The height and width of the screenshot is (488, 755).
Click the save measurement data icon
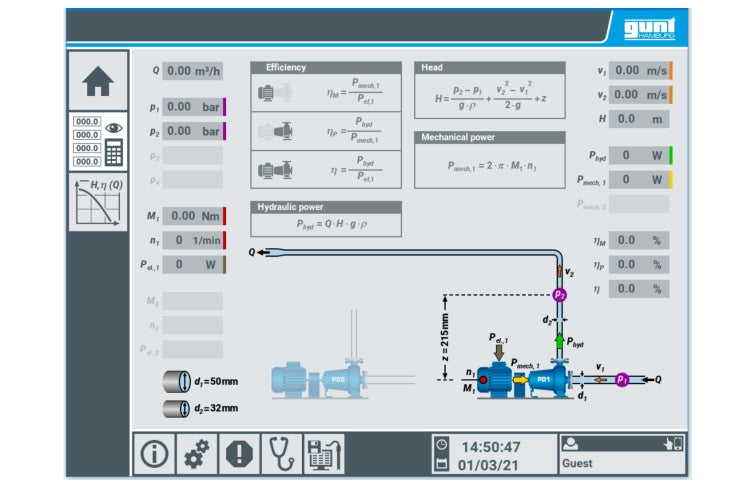pyautogui.click(x=324, y=454)
